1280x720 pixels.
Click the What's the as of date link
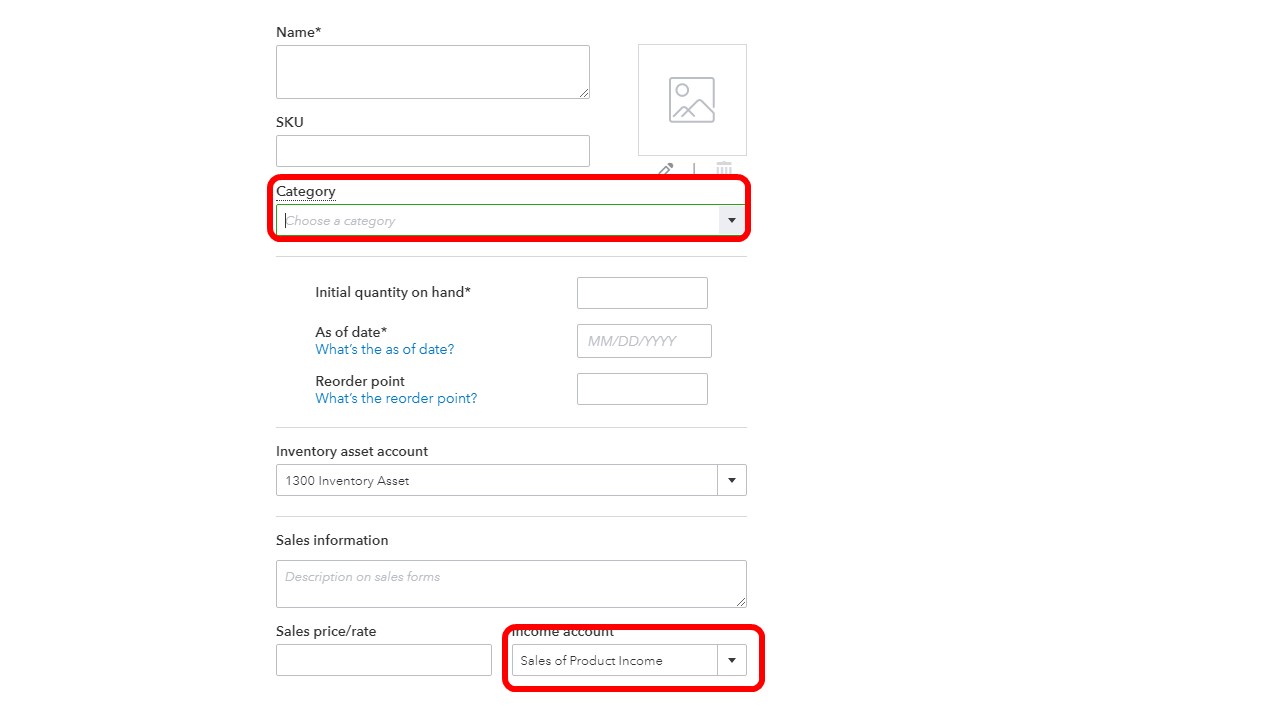click(x=384, y=349)
